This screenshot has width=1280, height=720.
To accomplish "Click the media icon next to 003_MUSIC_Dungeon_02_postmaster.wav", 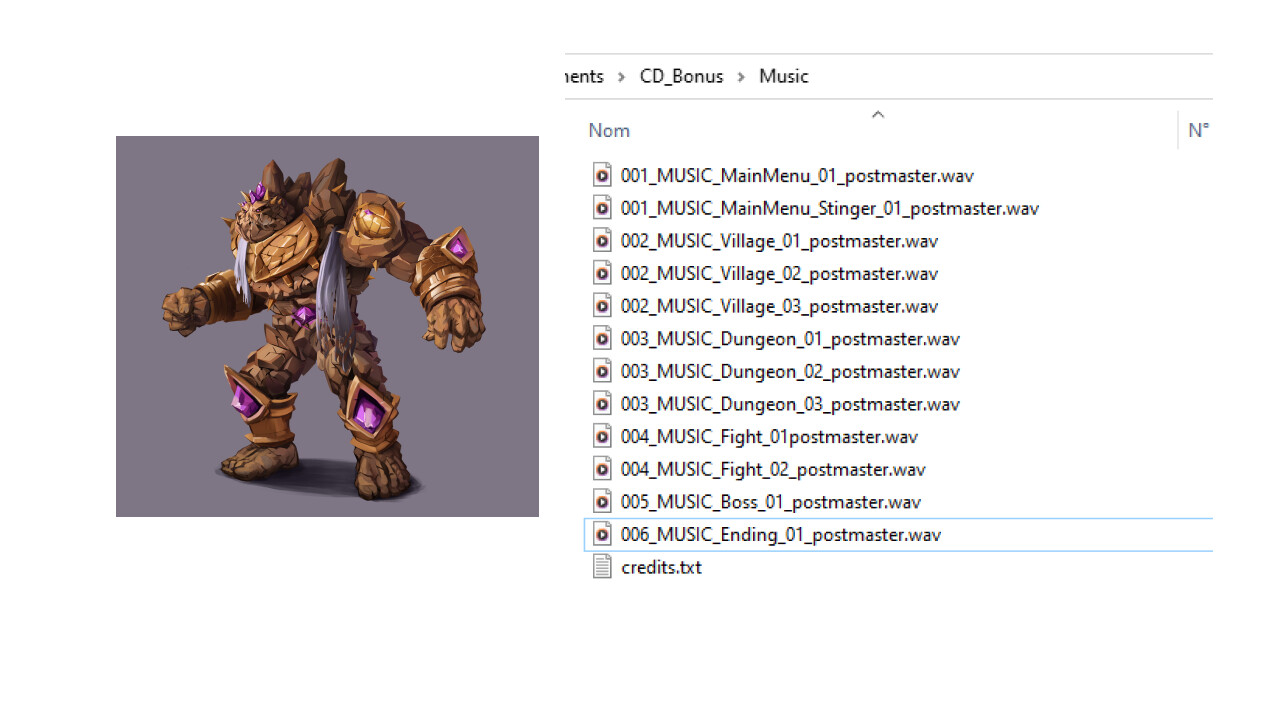I will point(602,370).
